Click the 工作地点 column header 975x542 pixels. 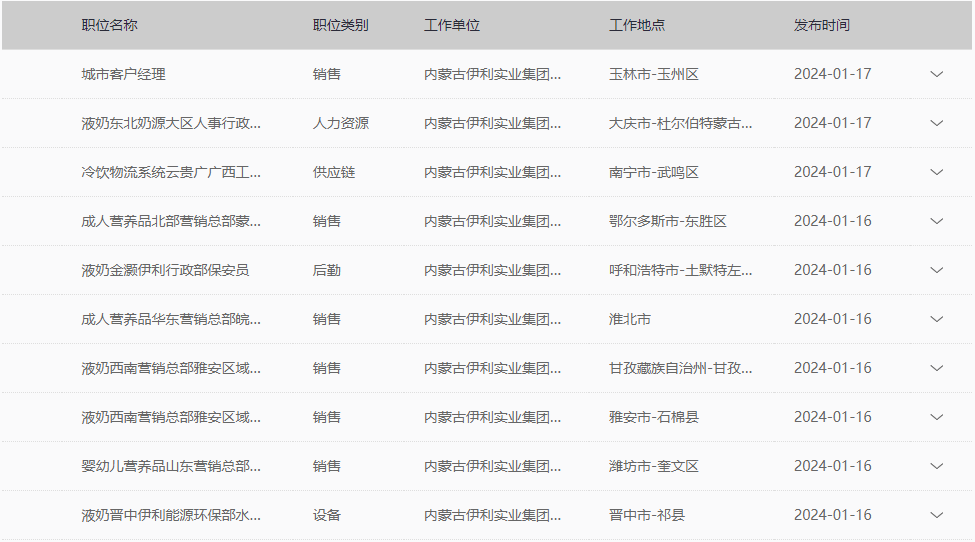[637, 25]
